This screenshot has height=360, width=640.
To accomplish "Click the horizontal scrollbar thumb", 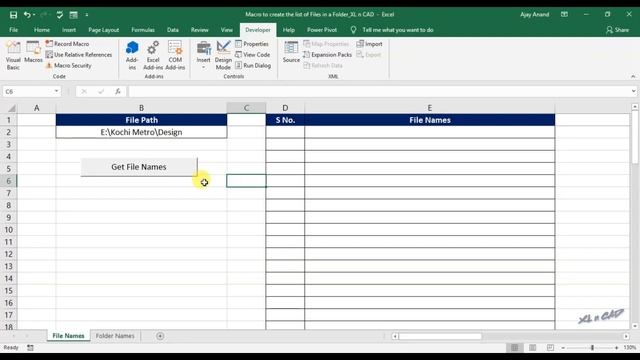I will point(440,336).
